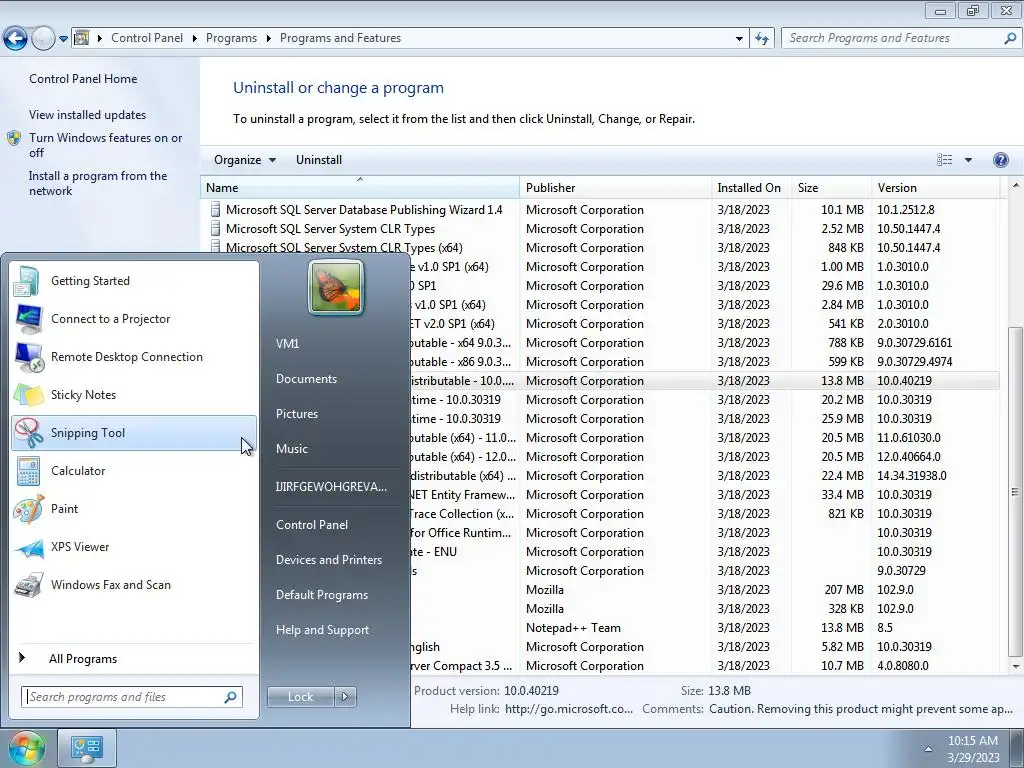Click the Forward navigation arrow
Screen dimensions: 1024x768
coord(43,39)
